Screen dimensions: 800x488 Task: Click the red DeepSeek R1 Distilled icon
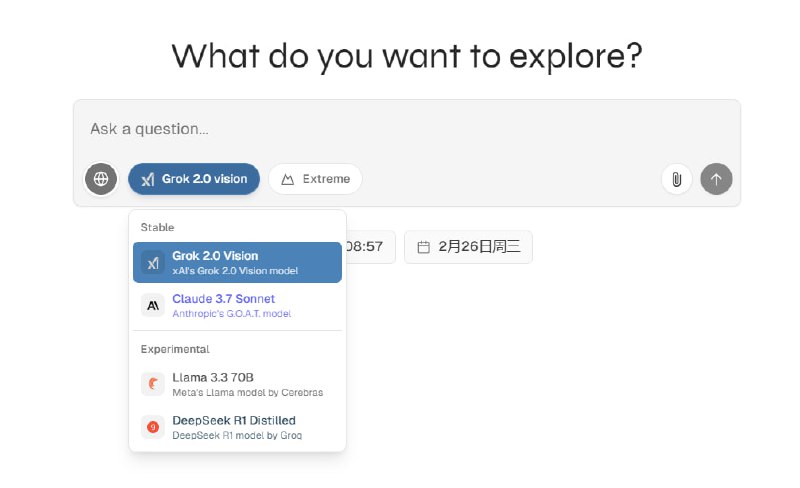click(153, 427)
